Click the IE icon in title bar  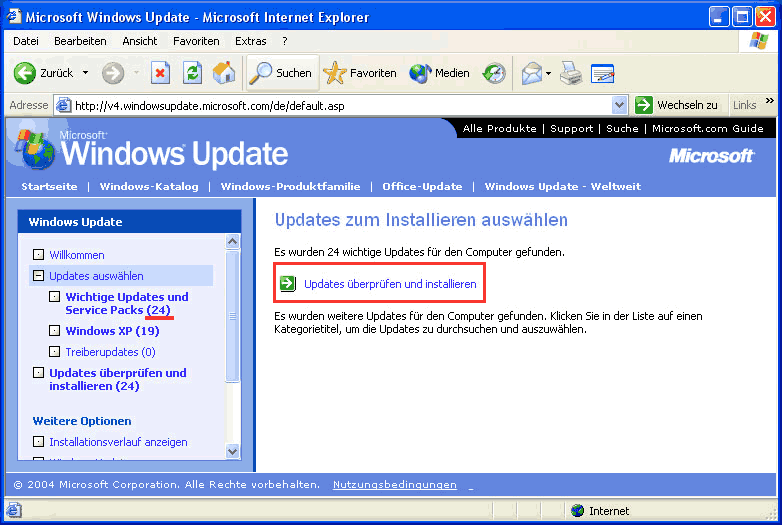click(x=13, y=16)
